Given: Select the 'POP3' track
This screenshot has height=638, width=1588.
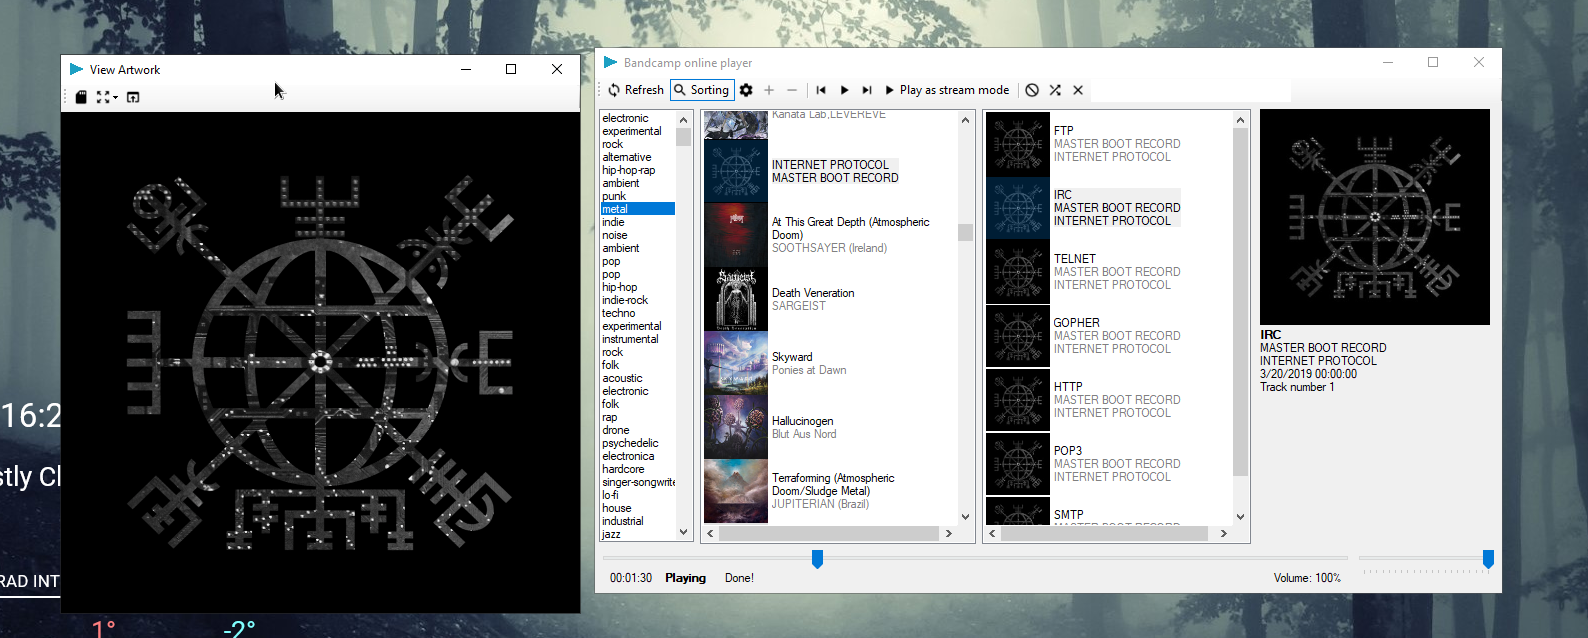Looking at the screenshot, I should (1109, 464).
